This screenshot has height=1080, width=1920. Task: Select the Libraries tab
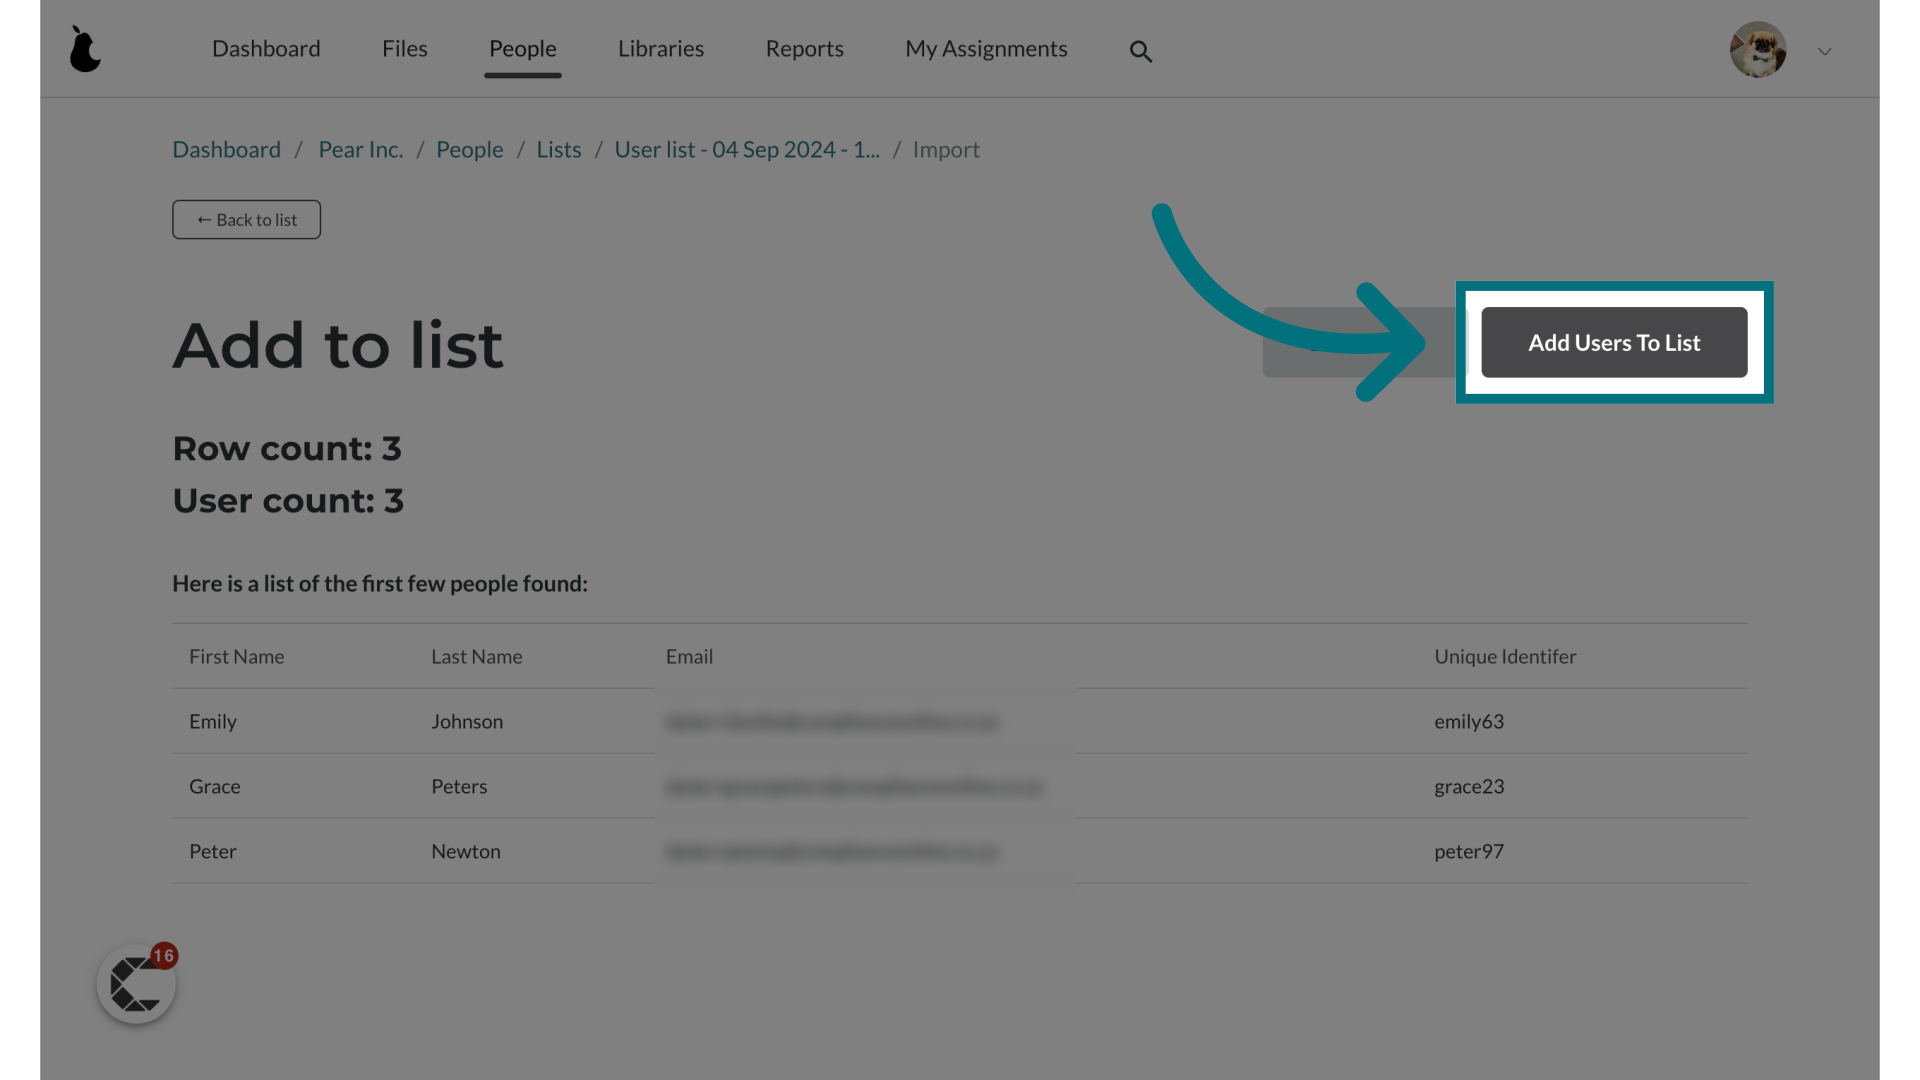661,47
